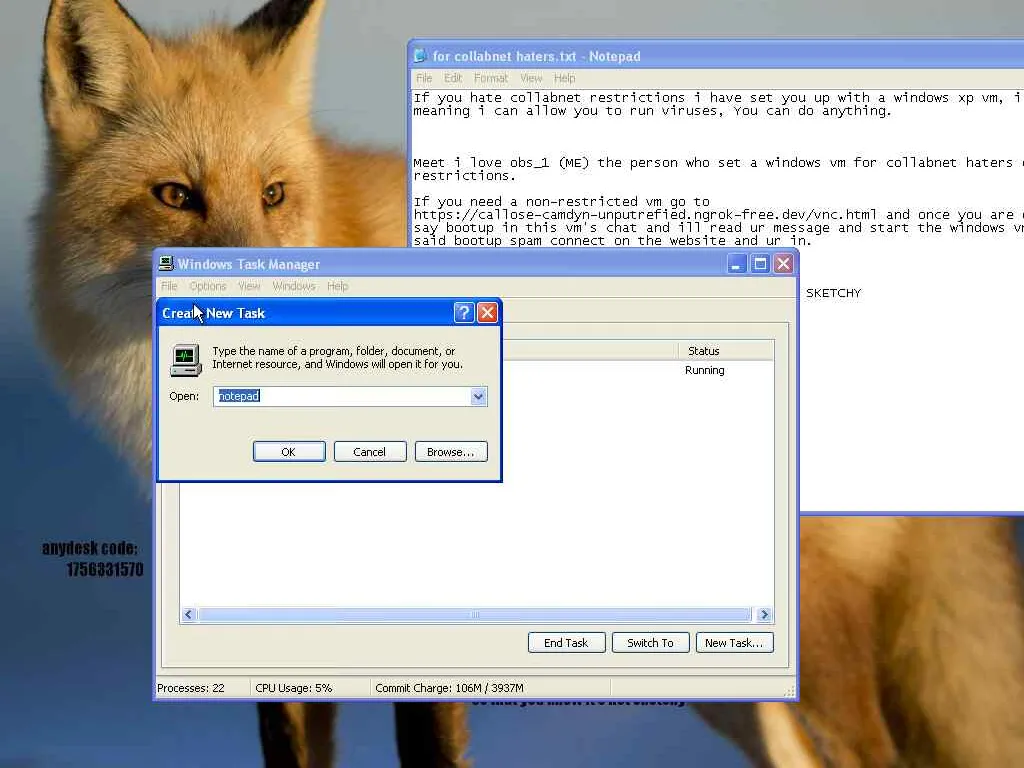Click Switch To button
The height and width of the screenshot is (768, 1024).
click(x=650, y=643)
